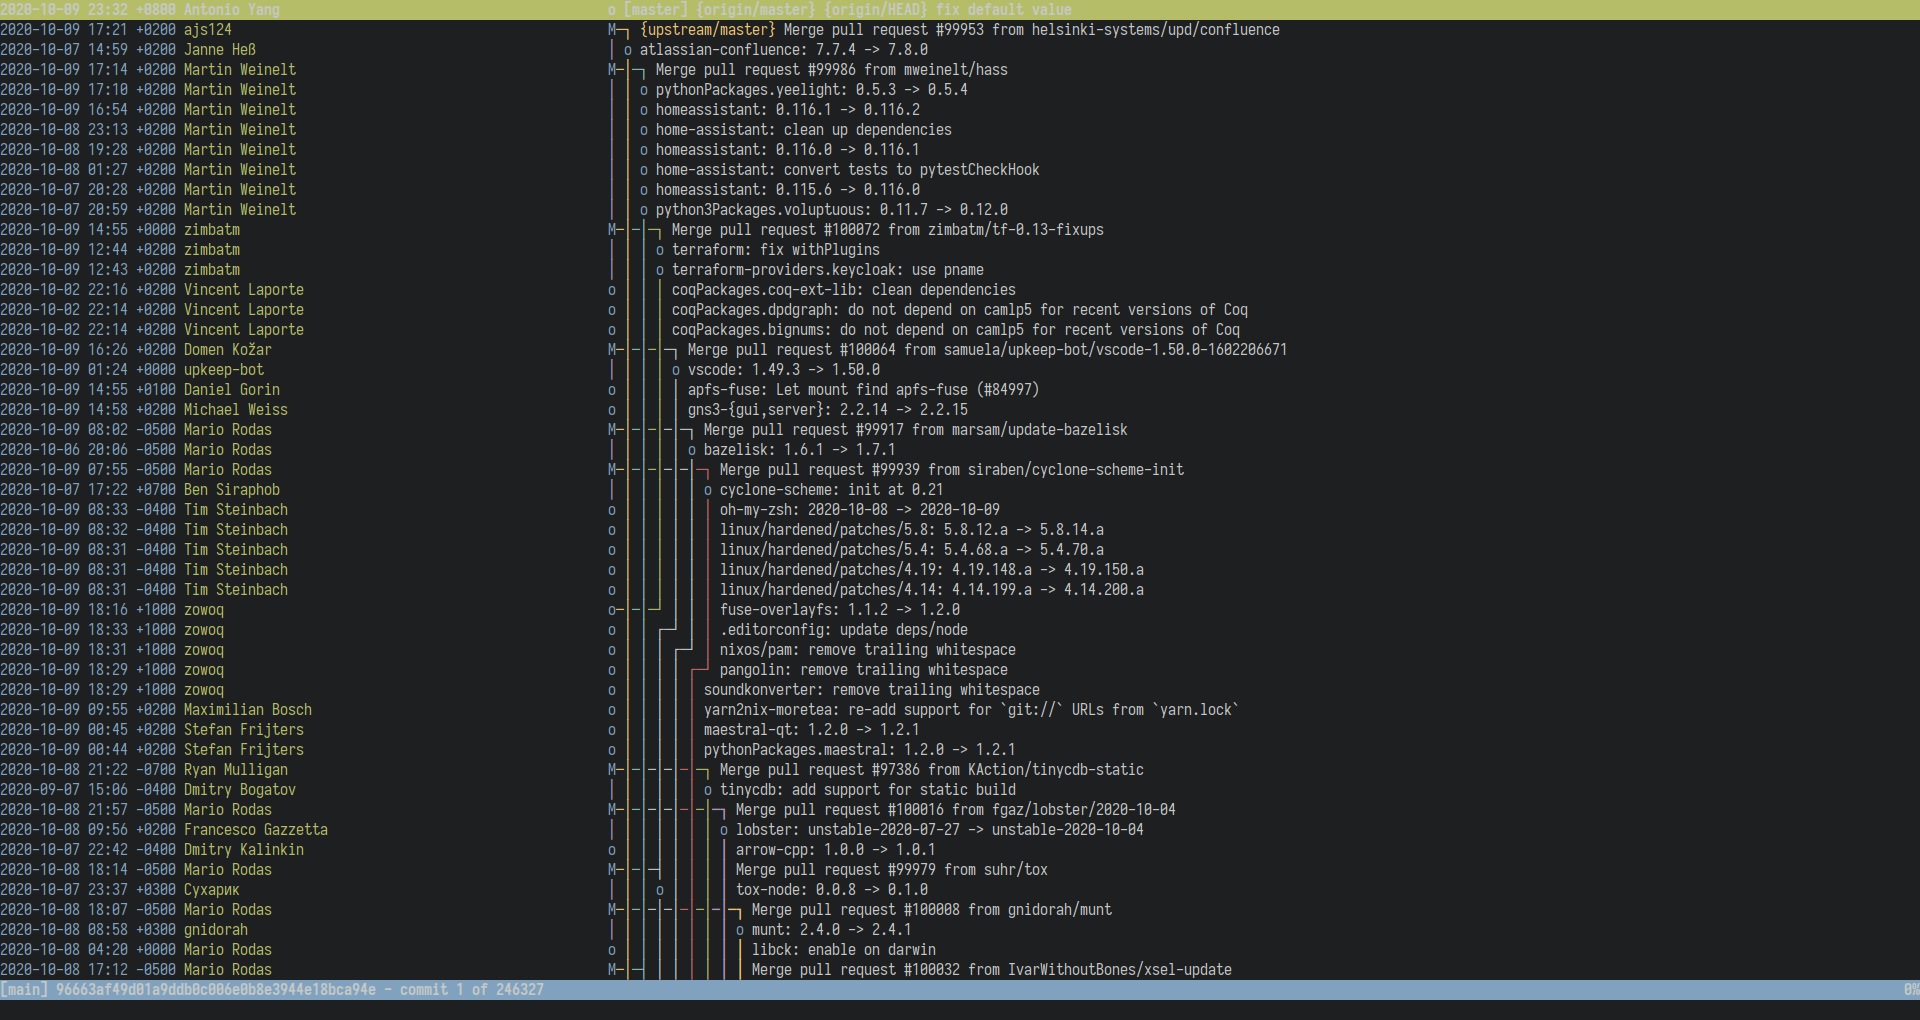Select 'libck: enable on darwin' commit
This screenshot has width=1920, height=1020.
click(x=960, y=950)
